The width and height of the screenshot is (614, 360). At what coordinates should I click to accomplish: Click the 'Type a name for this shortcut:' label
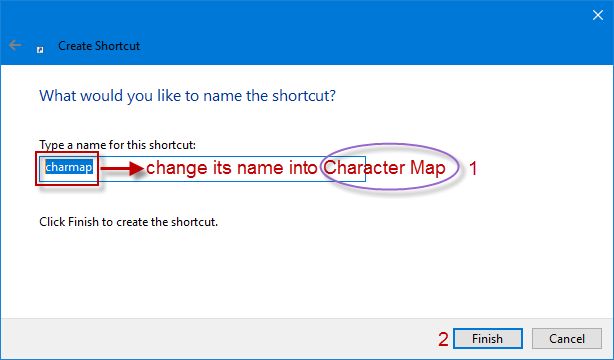(117, 145)
